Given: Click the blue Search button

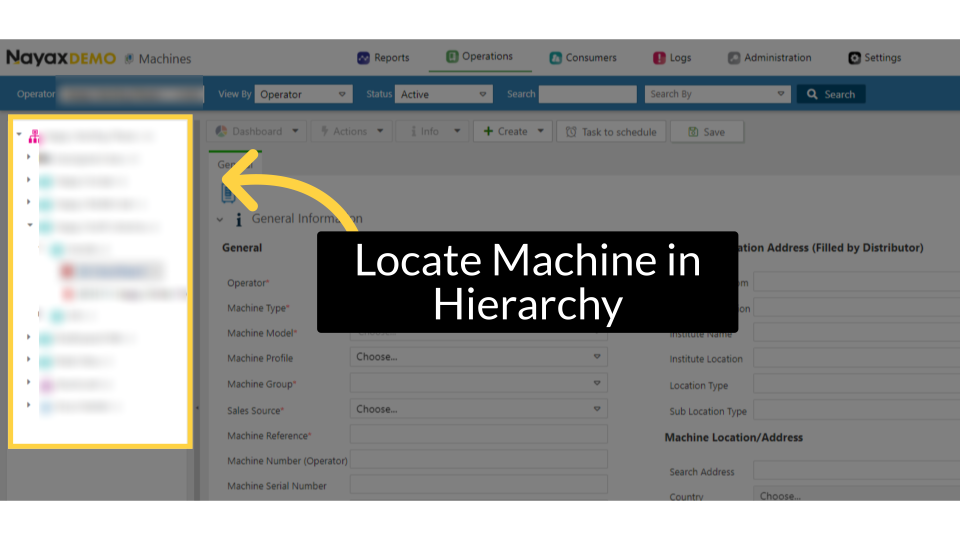Looking at the screenshot, I should tap(831, 94).
